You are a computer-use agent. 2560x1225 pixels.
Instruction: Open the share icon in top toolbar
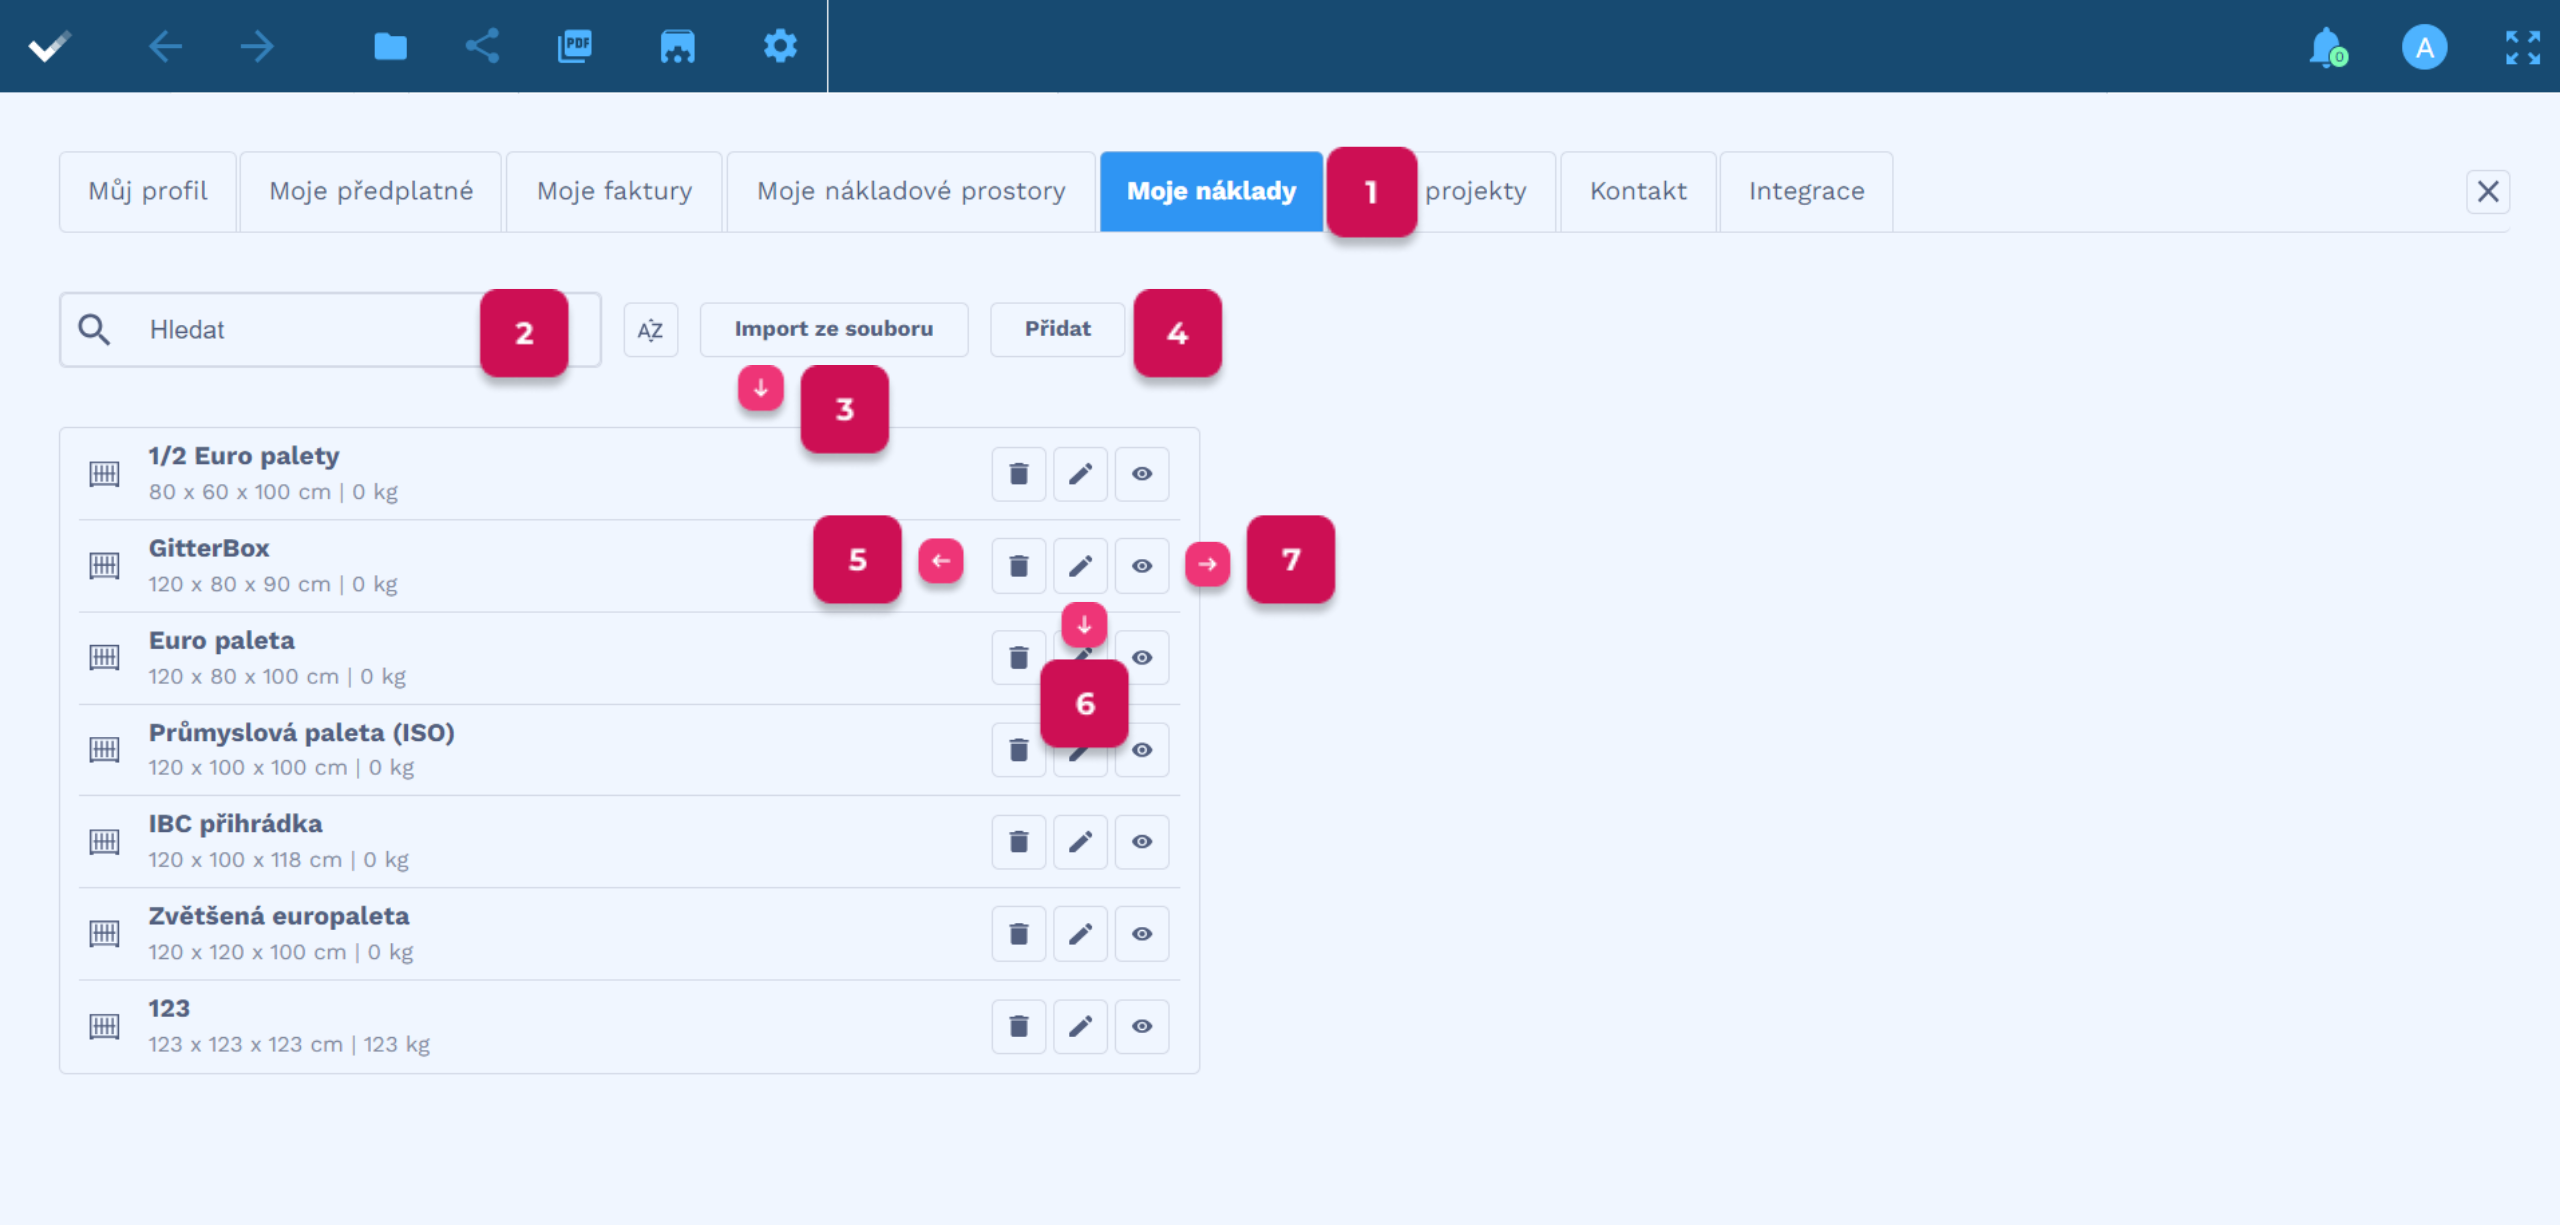(482, 46)
